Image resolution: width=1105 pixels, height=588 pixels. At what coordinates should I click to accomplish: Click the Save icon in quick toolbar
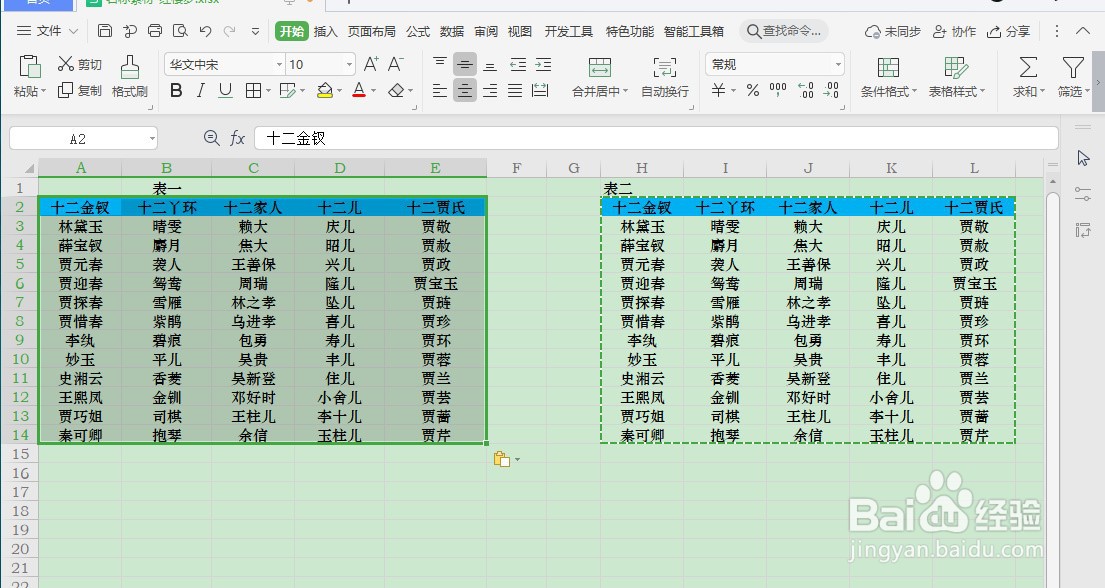point(105,30)
